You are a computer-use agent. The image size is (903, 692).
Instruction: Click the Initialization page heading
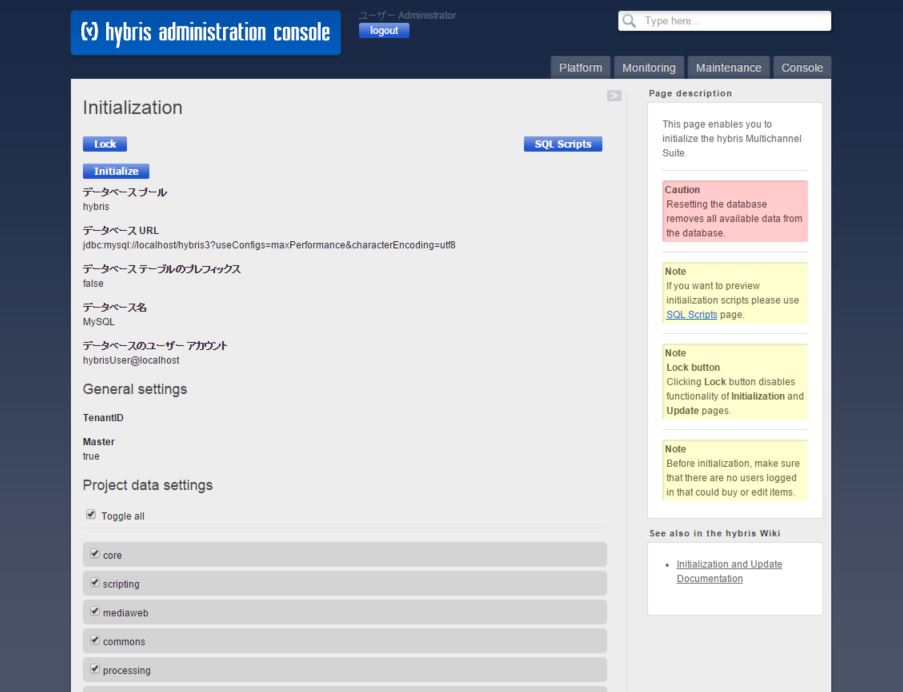pos(132,108)
